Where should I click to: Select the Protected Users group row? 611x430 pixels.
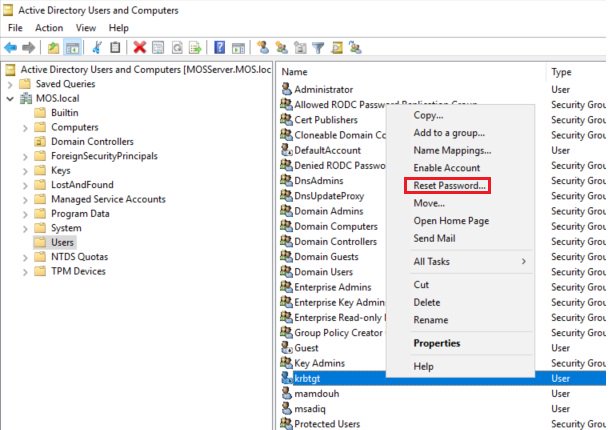pyautogui.click(x=443, y=423)
